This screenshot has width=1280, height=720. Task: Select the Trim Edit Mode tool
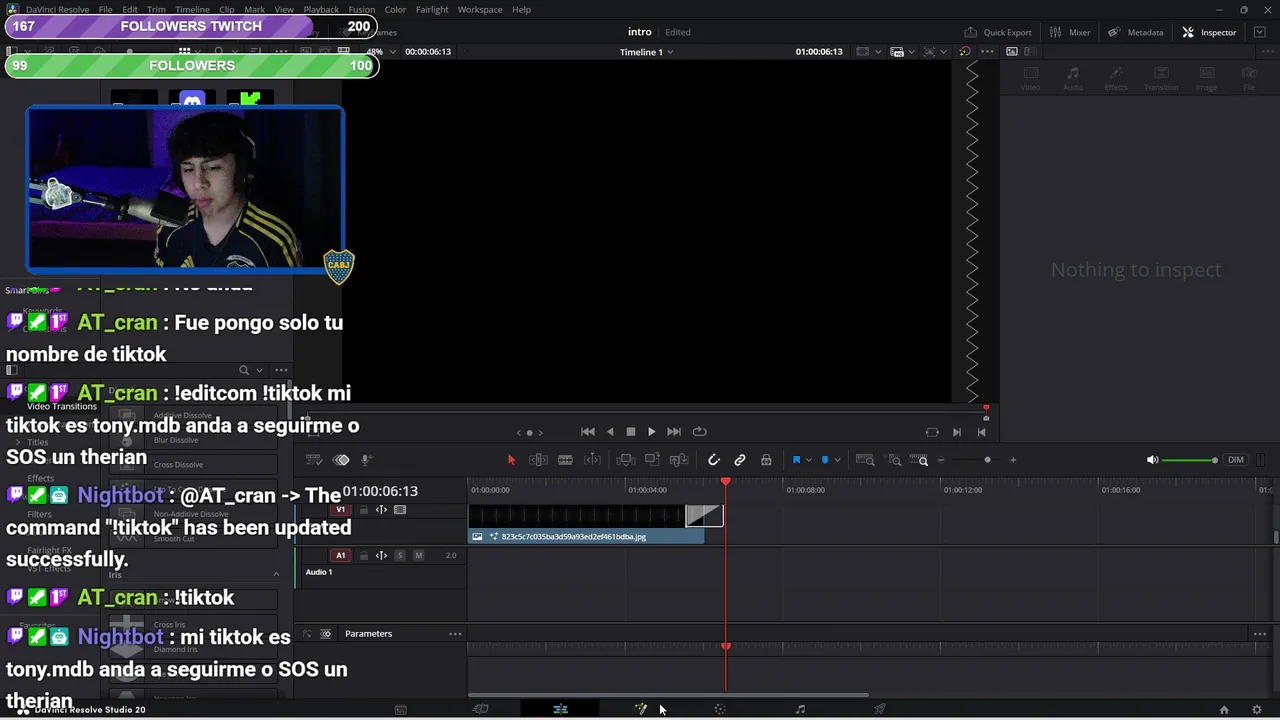(538, 460)
